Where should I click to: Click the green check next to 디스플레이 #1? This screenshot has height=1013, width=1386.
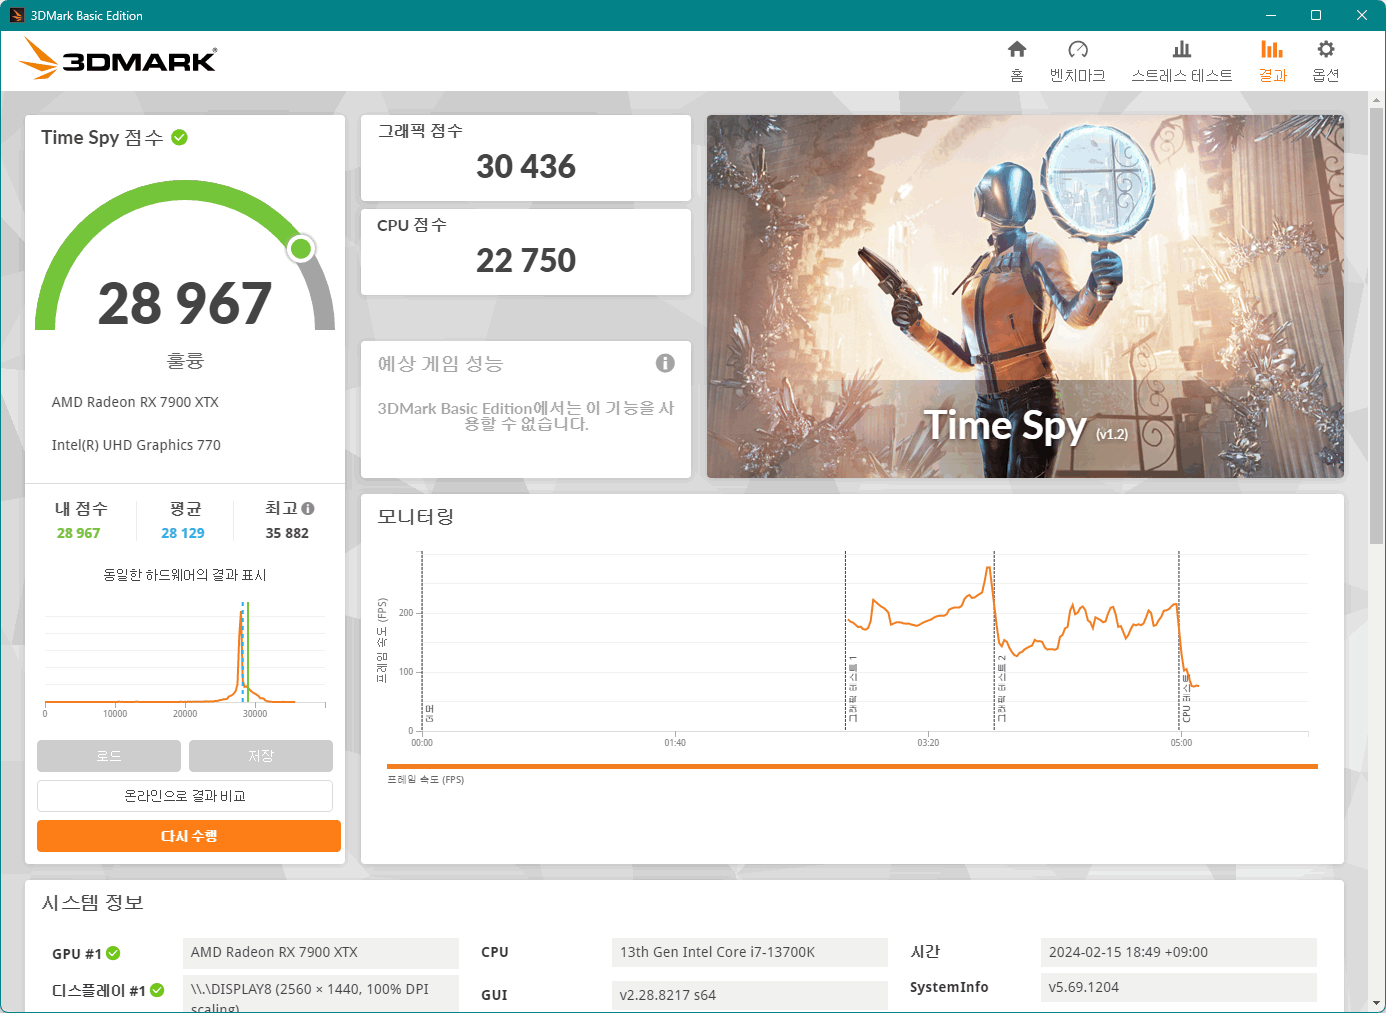157,990
